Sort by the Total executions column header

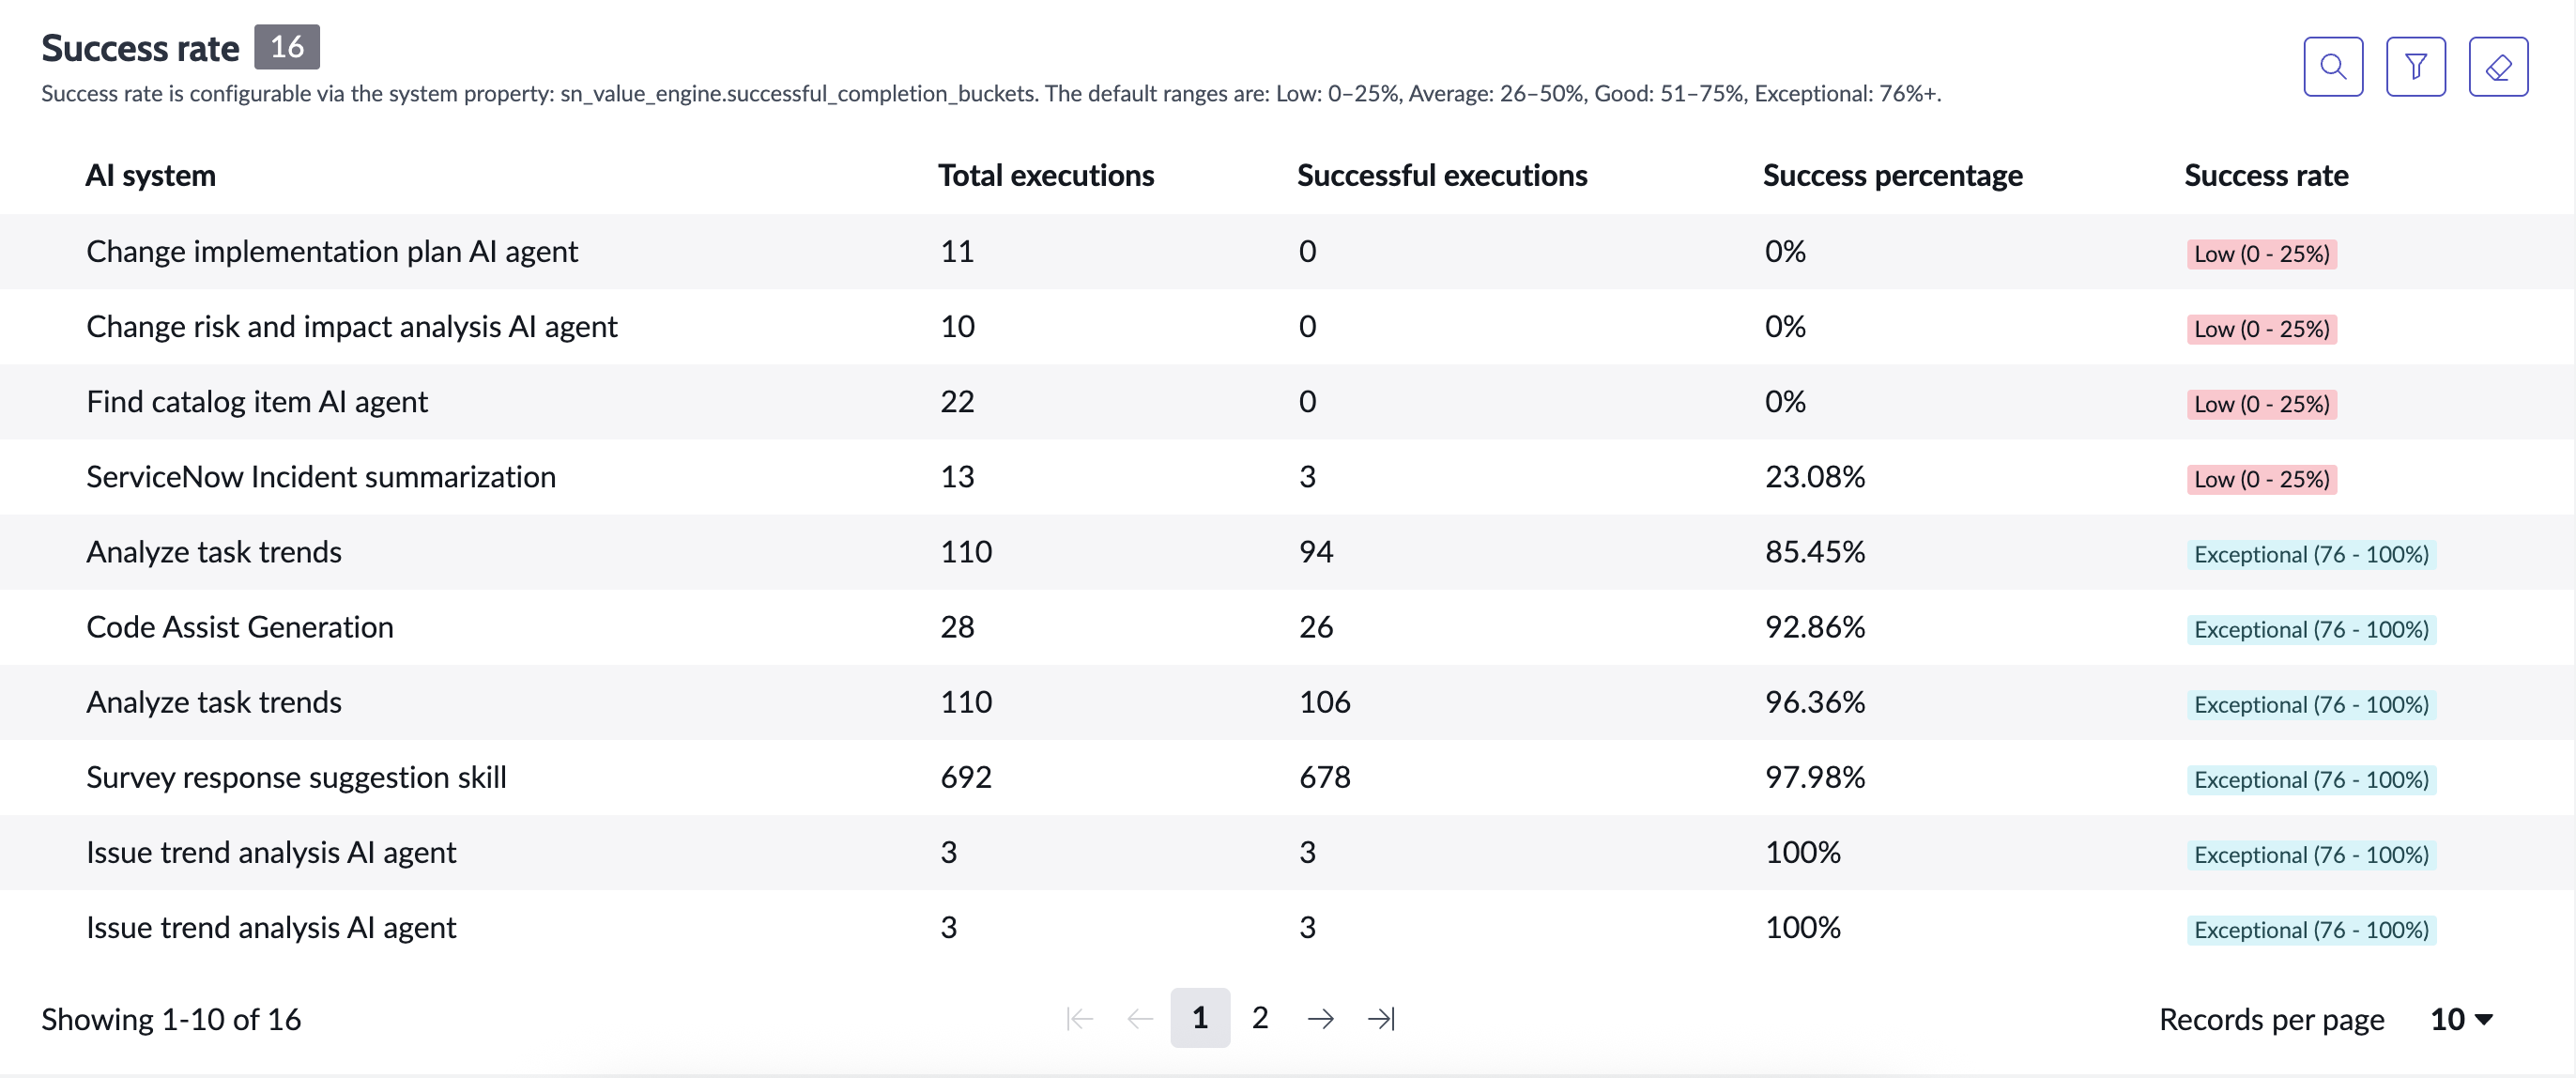(x=1045, y=175)
